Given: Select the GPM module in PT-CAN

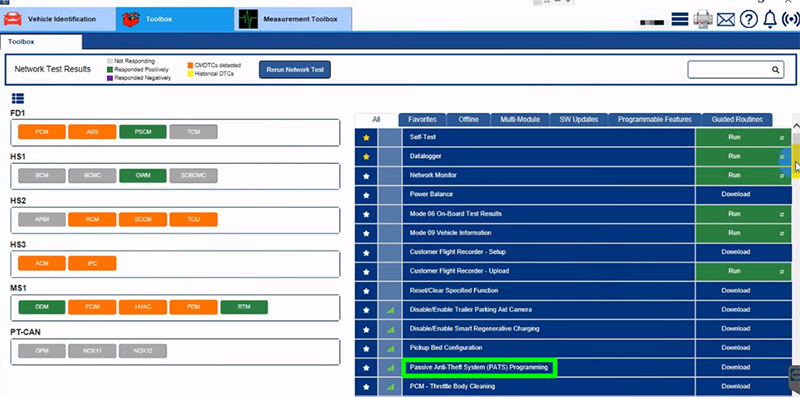Looking at the screenshot, I should point(42,351).
